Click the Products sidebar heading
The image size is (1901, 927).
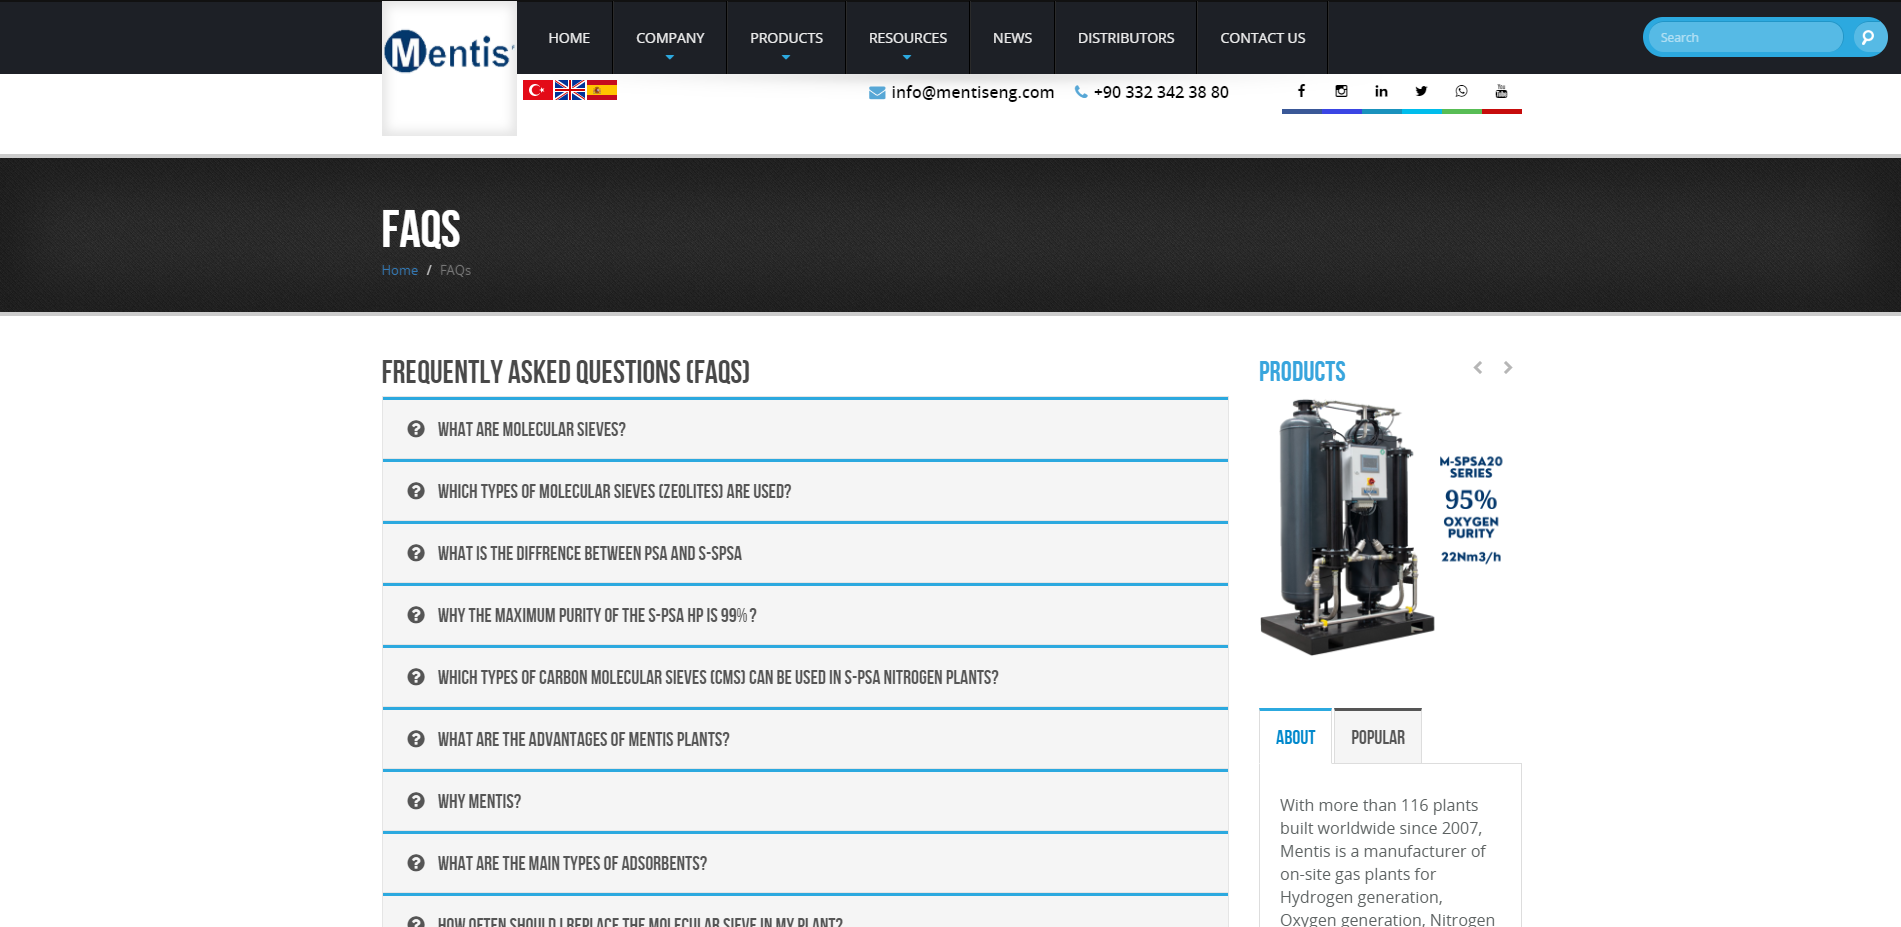(x=1302, y=372)
